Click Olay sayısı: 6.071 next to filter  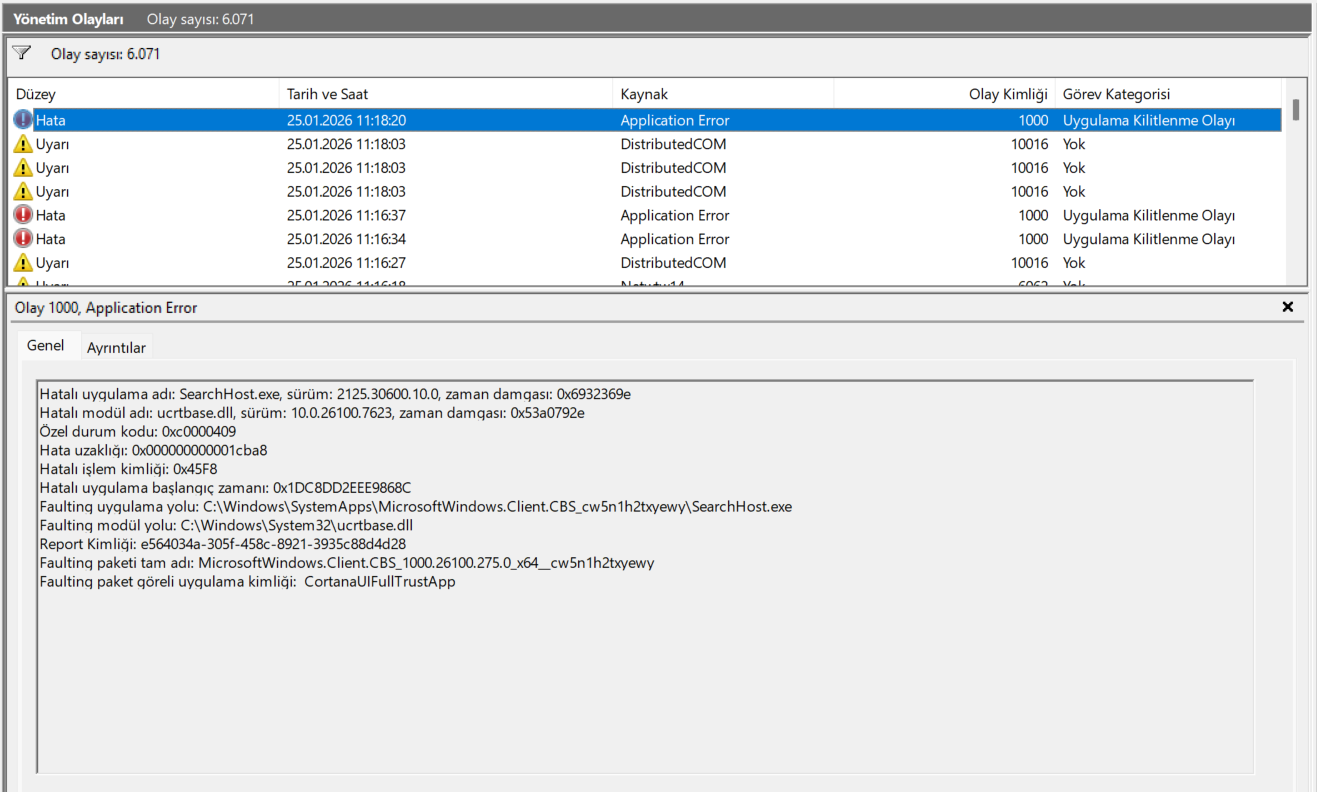point(105,54)
